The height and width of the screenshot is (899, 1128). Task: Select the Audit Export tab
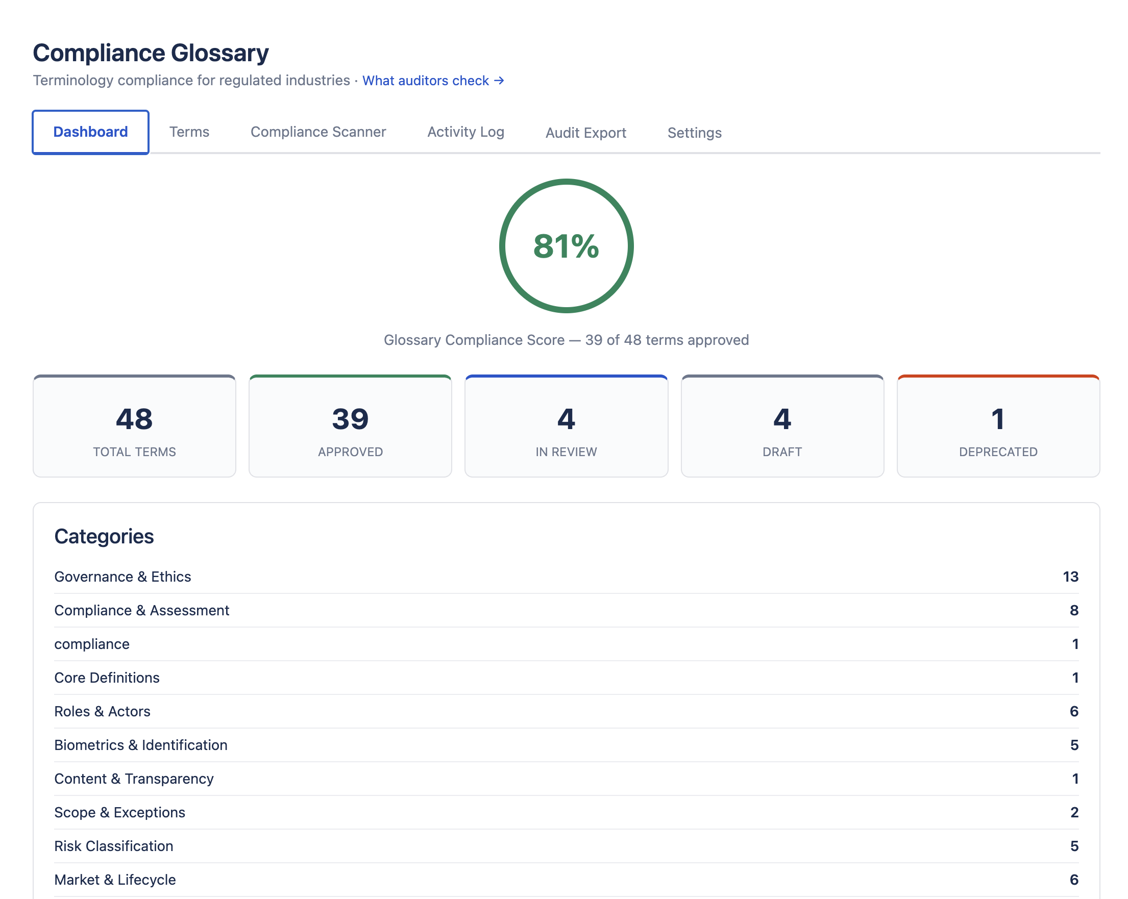pos(585,132)
